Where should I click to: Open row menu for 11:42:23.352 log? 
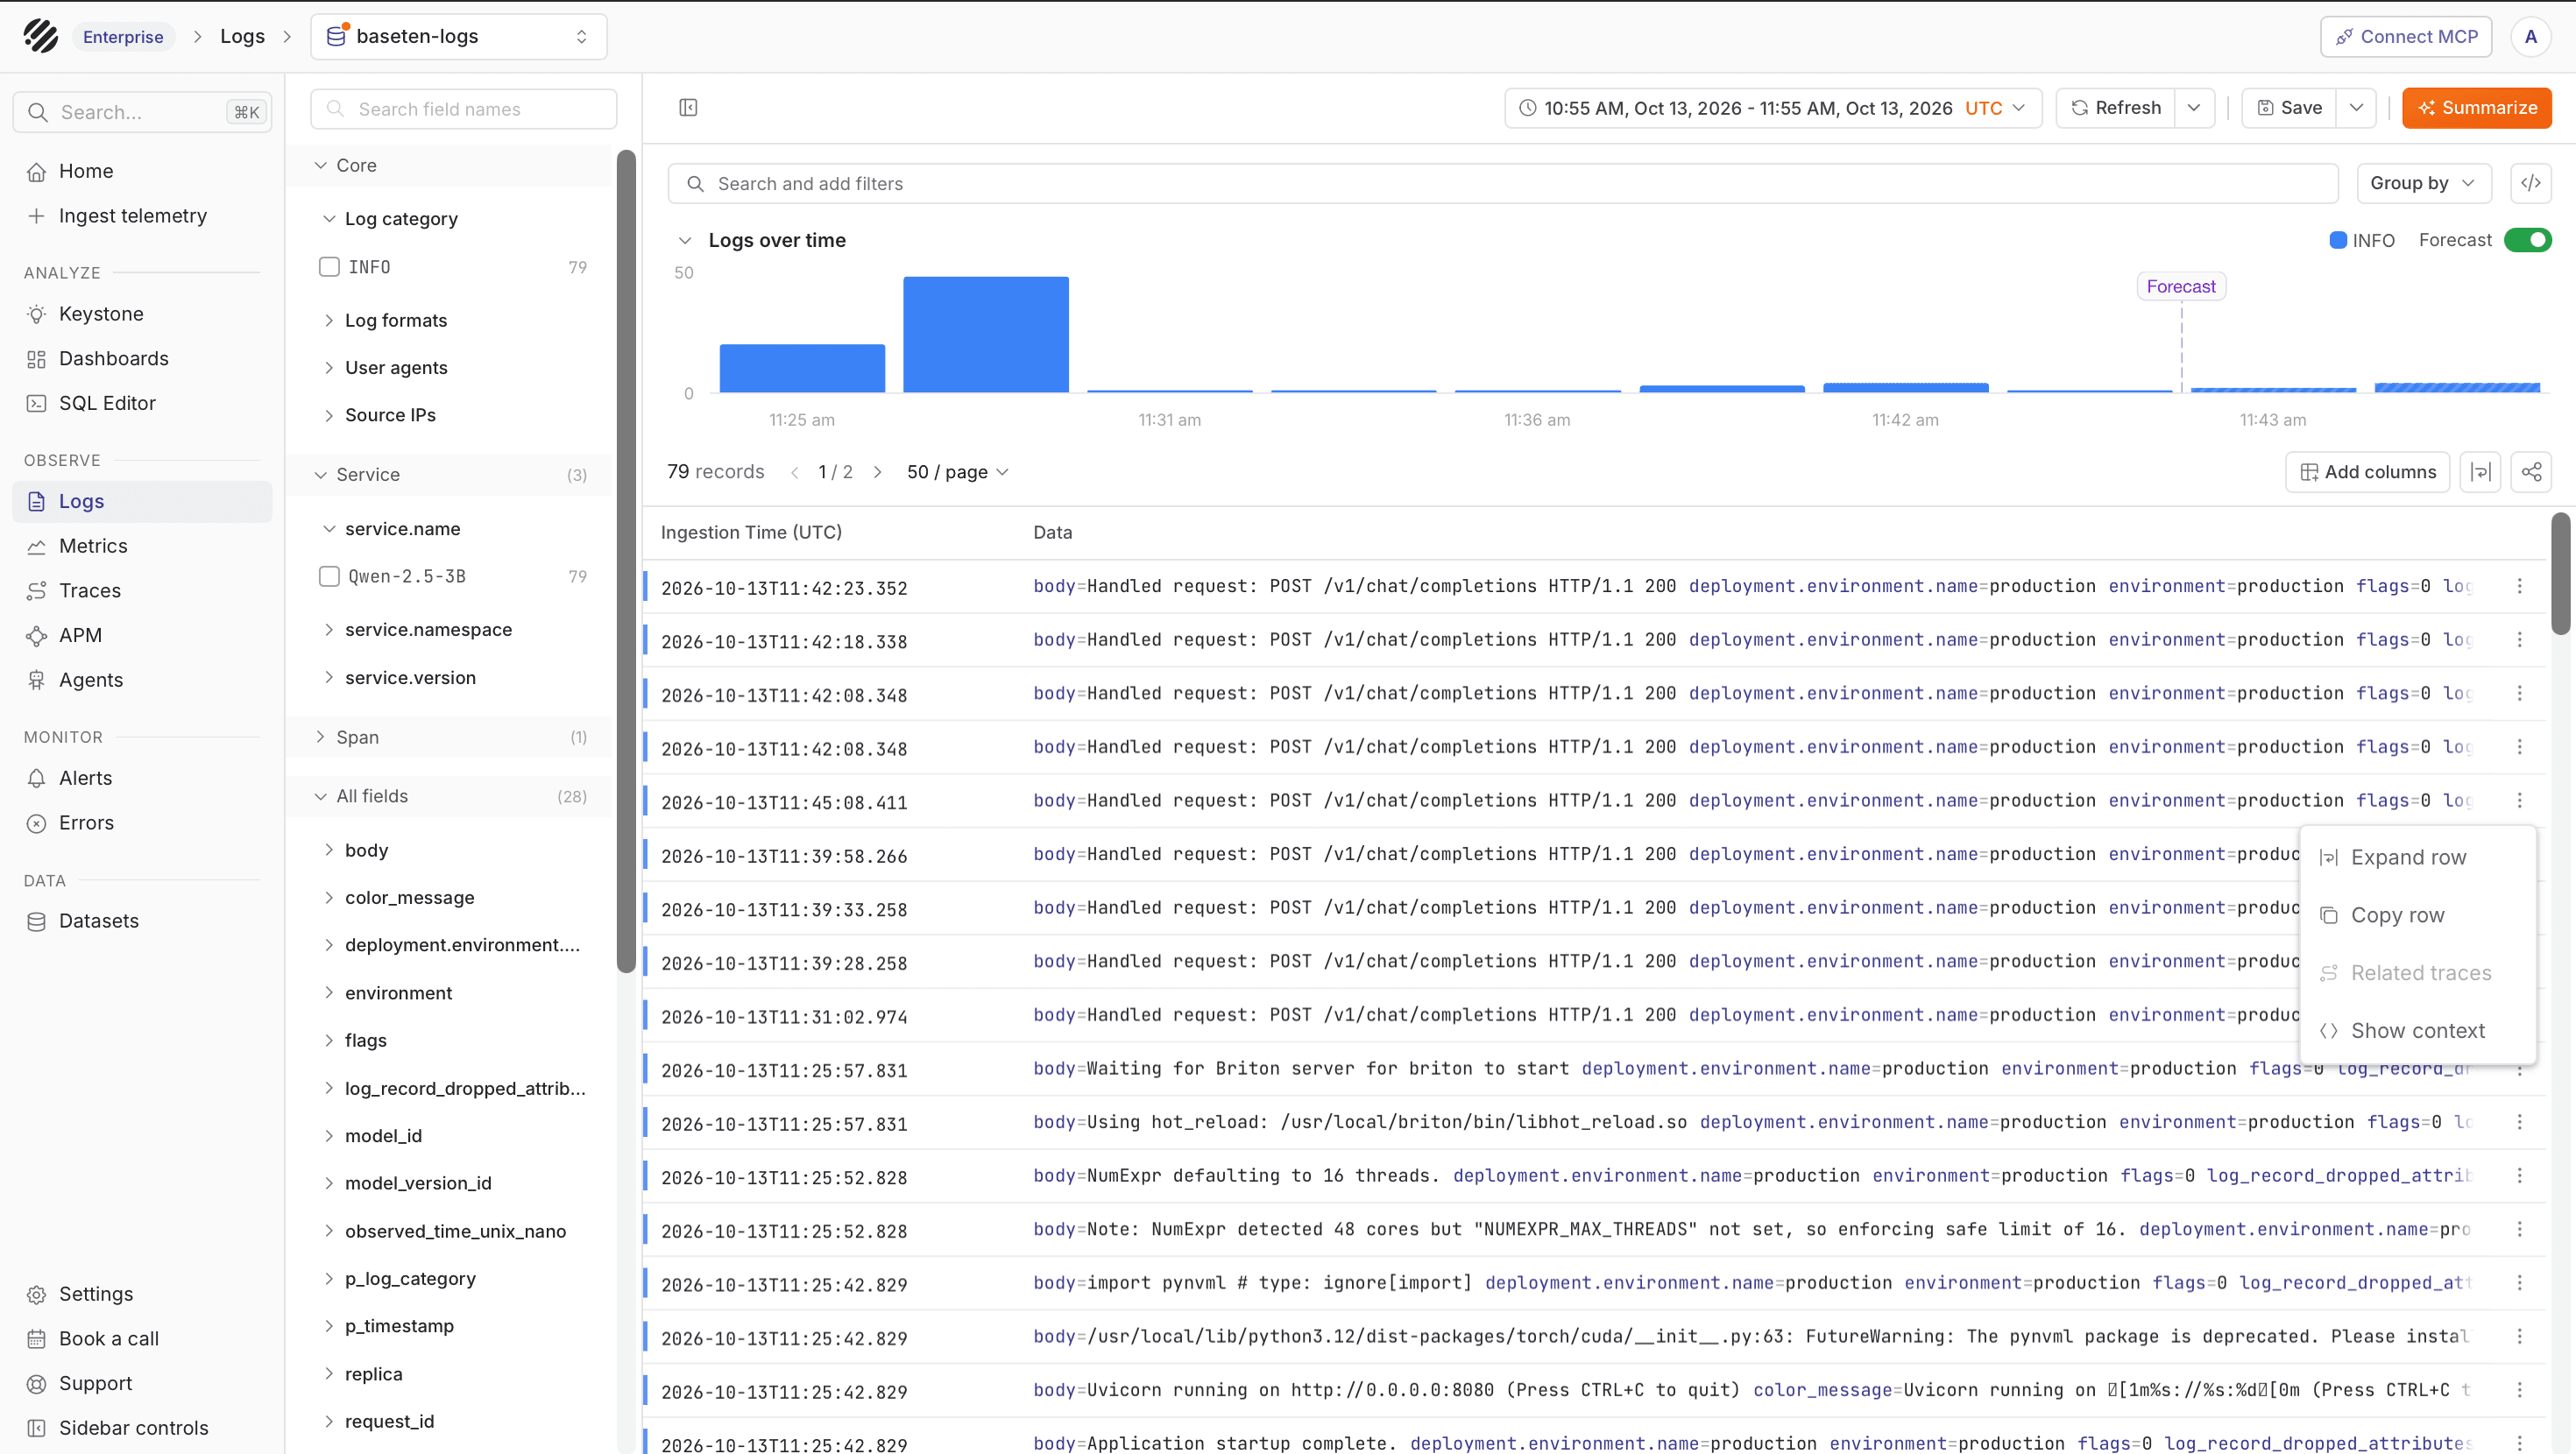click(x=2519, y=586)
